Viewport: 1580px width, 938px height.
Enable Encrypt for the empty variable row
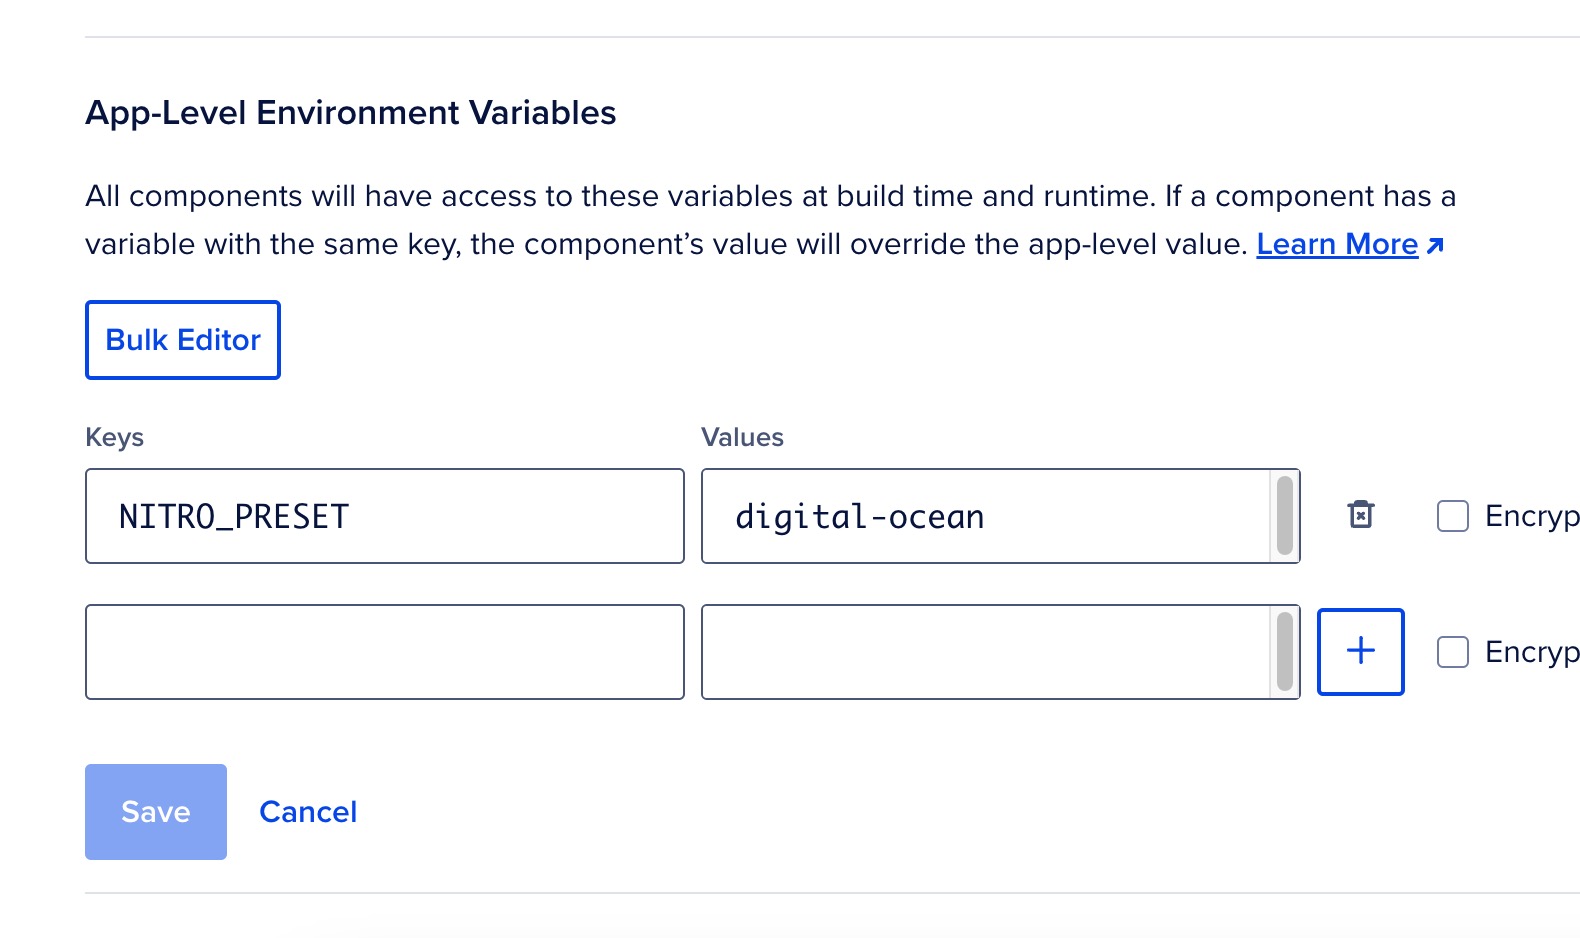tap(1452, 651)
